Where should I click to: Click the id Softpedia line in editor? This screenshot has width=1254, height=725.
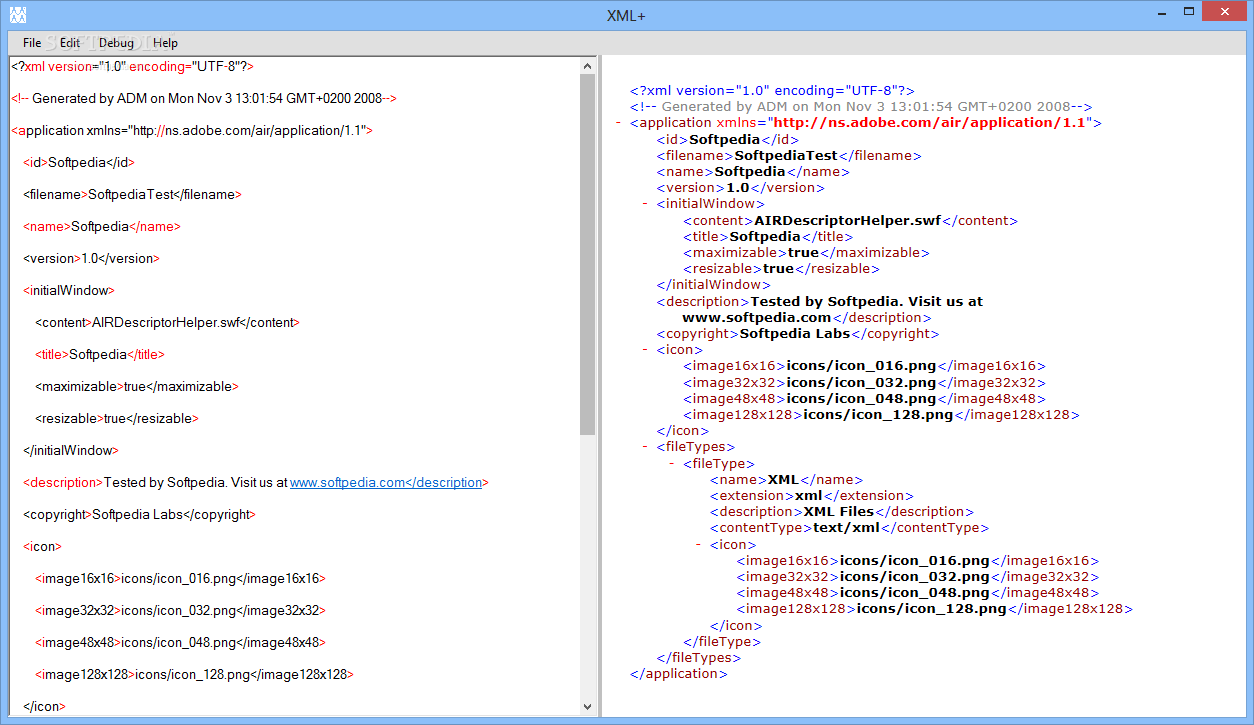click(x=78, y=162)
